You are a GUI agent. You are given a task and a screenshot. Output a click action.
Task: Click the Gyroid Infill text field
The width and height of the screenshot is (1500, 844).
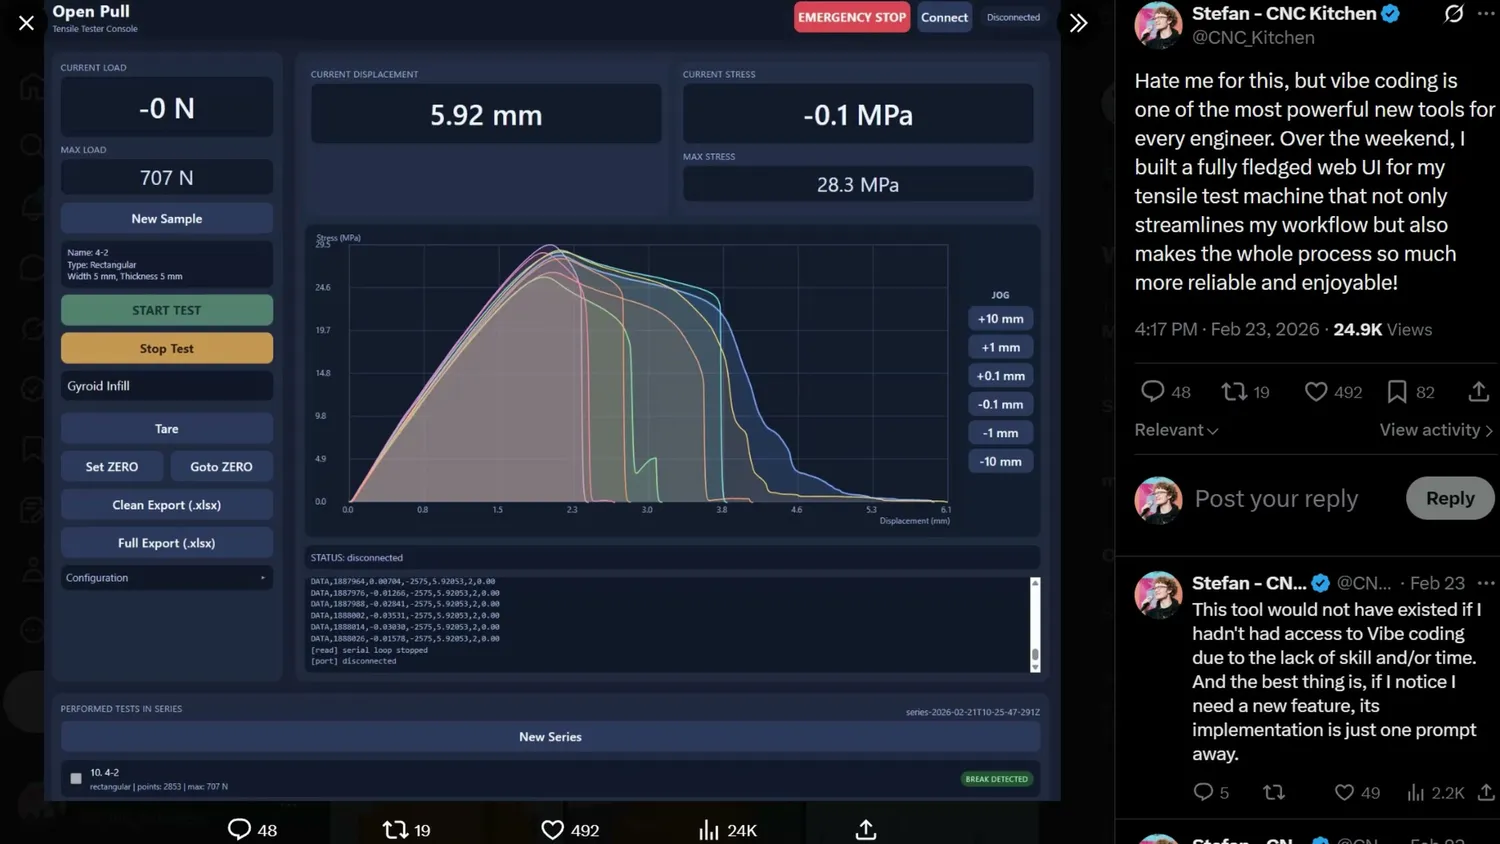(x=167, y=386)
